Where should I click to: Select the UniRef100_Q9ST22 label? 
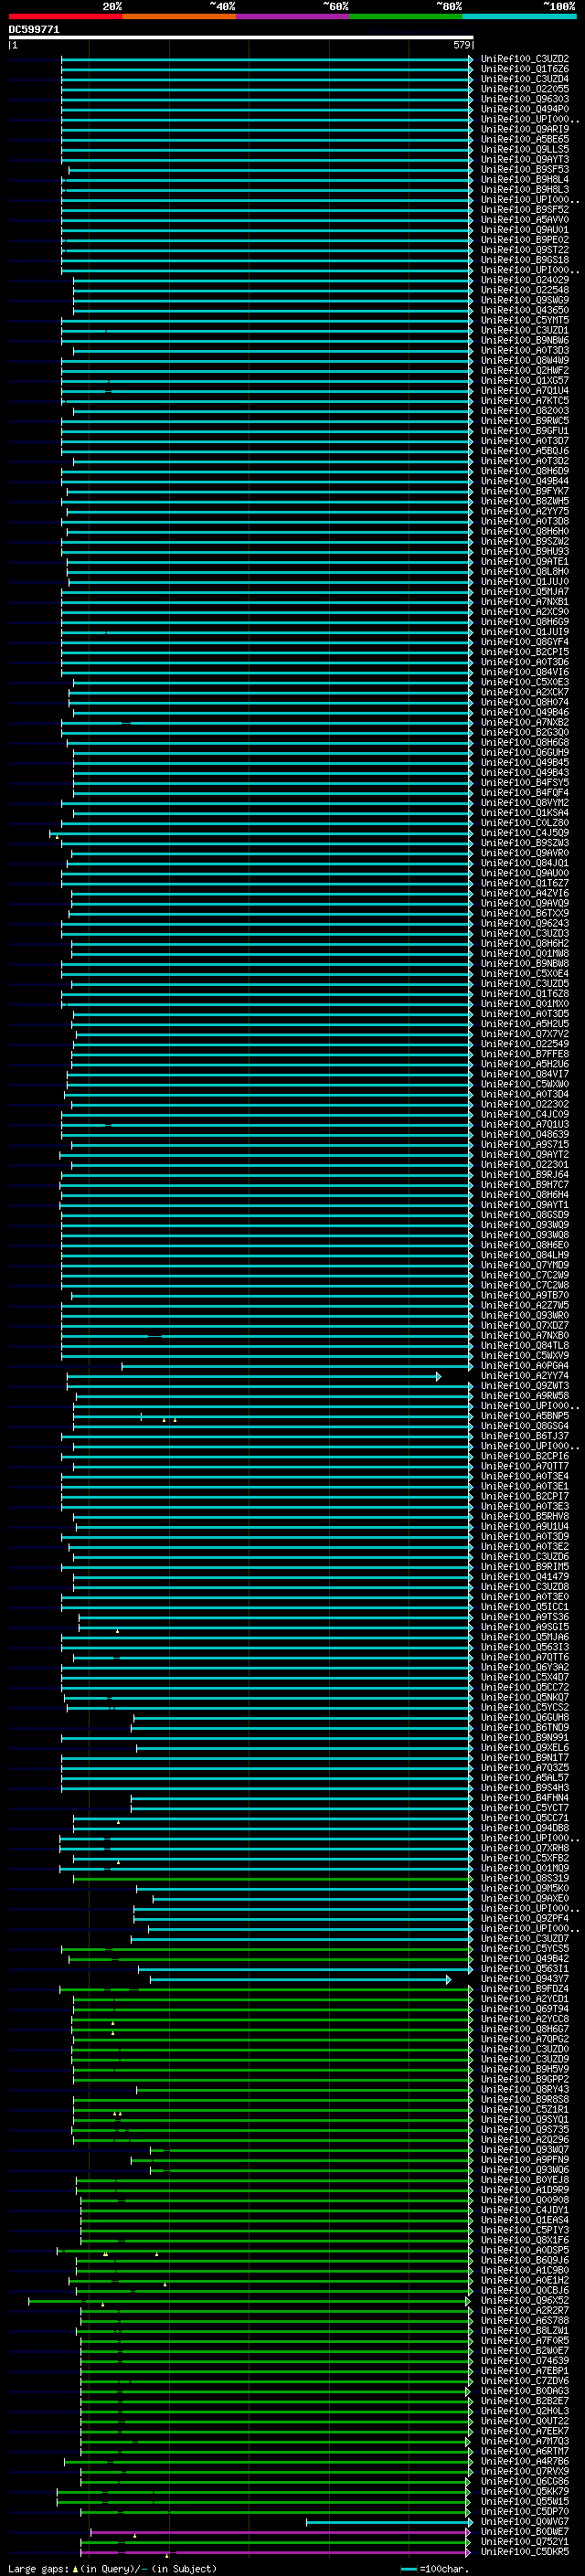pos(524,250)
